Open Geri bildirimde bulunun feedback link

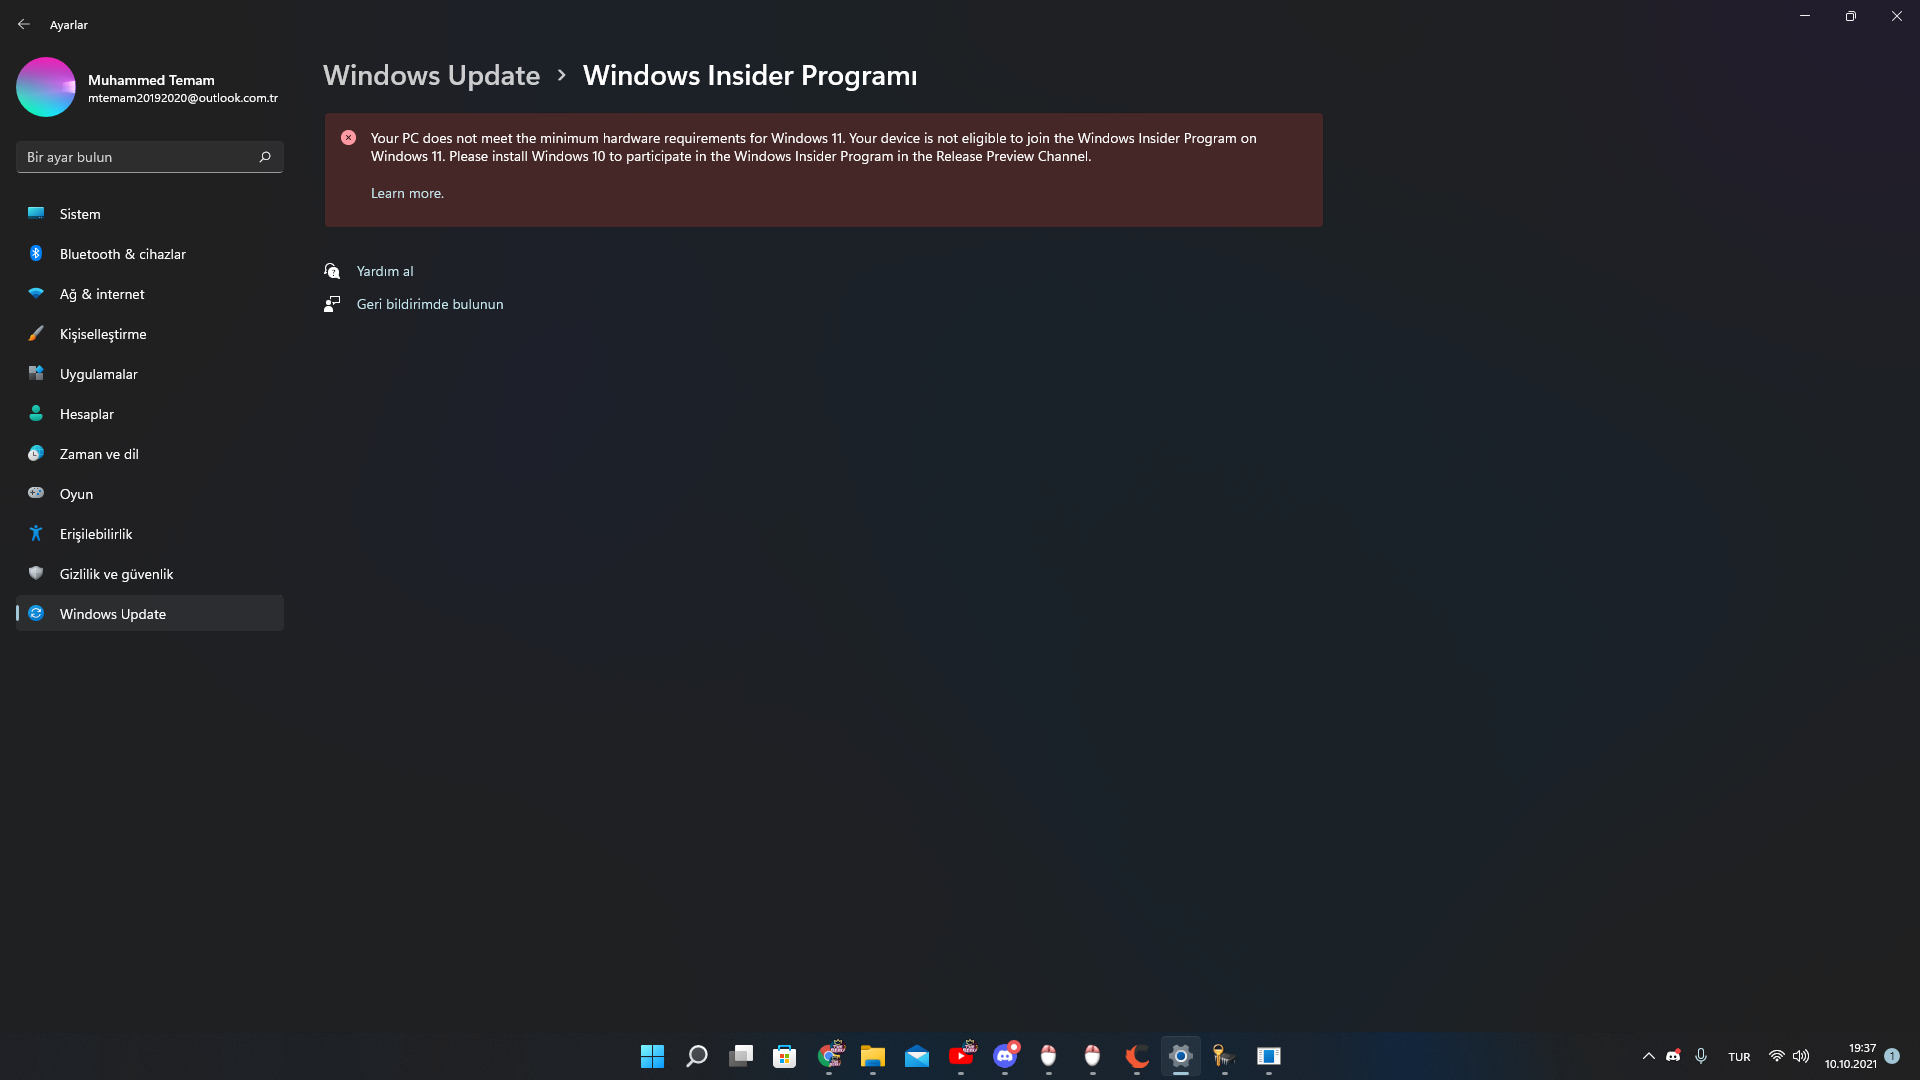click(430, 304)
